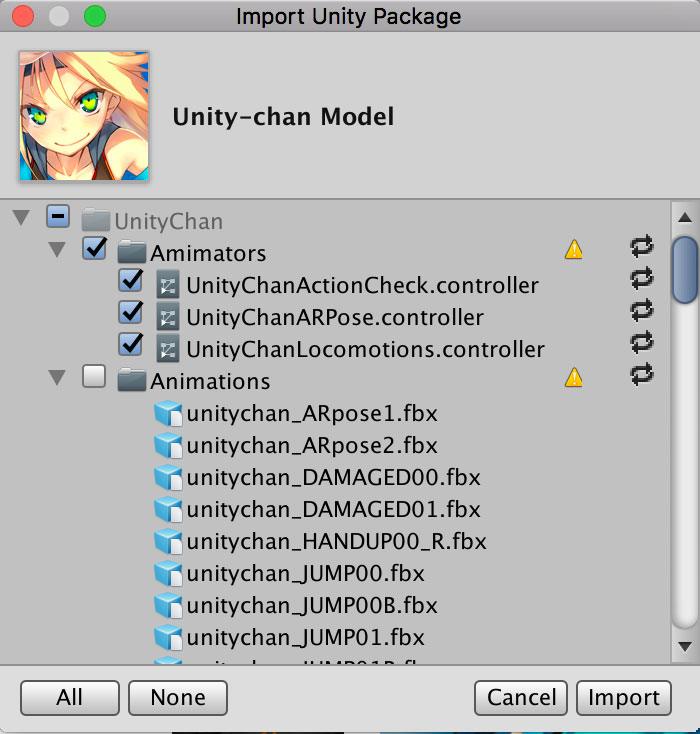Screen dimensions: 700x734
Task: Collapse the Animations folder tree
Action: (x=57, y=377)
